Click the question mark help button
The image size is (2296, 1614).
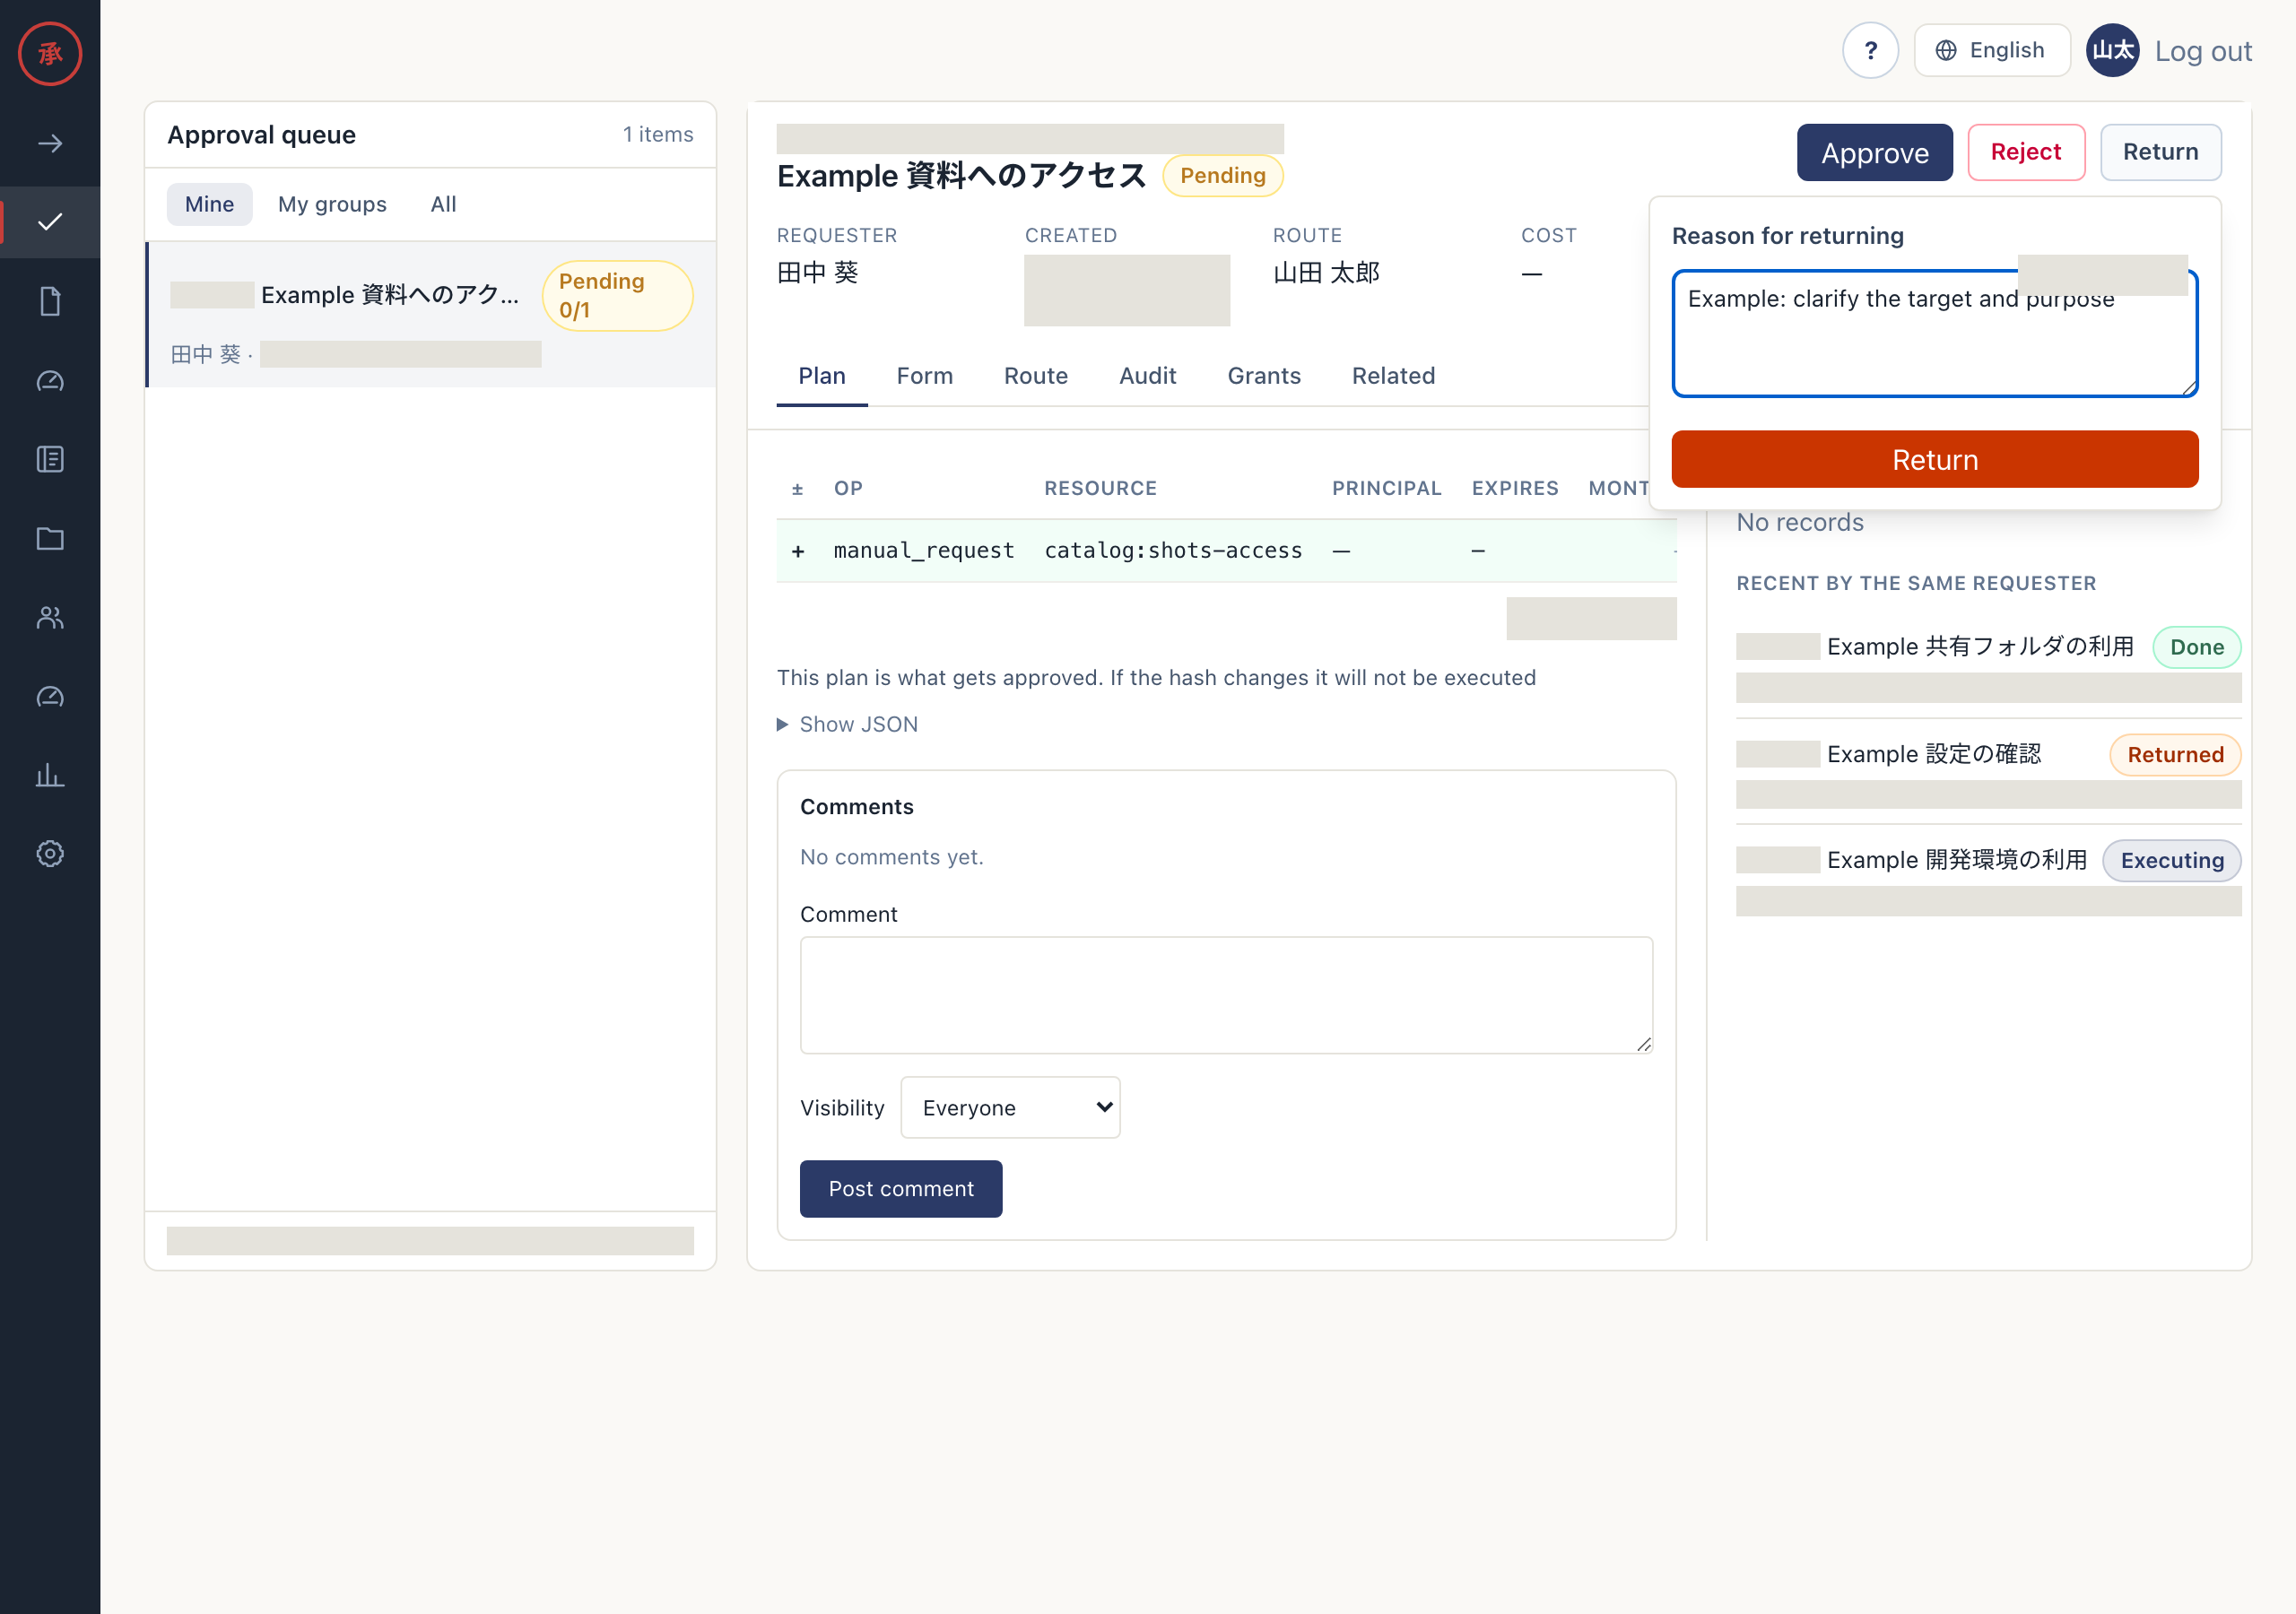tap(1870, 50)
